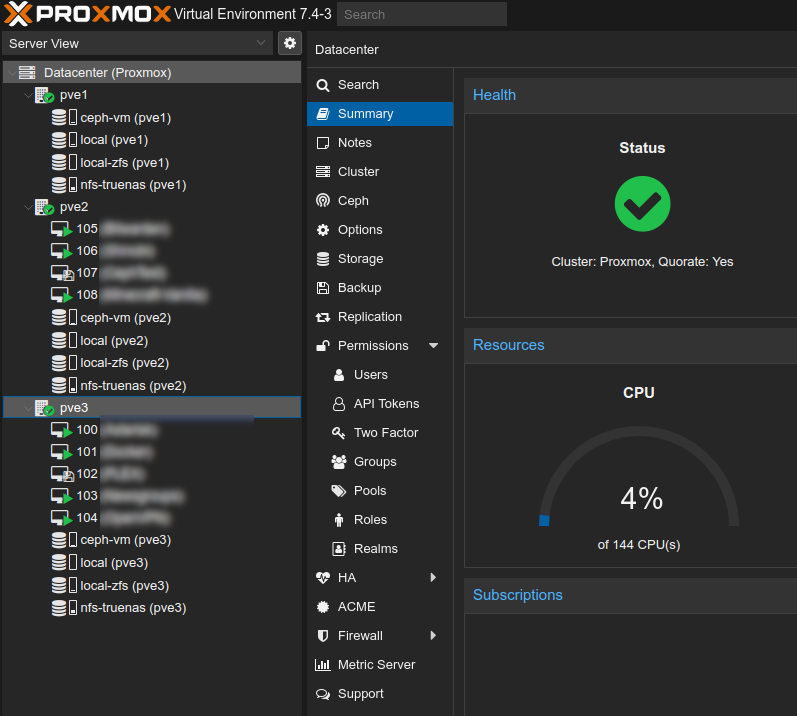Select VM 106 in the tree
The width and height of the screenshot is (797, 716).
click(152, 251)
